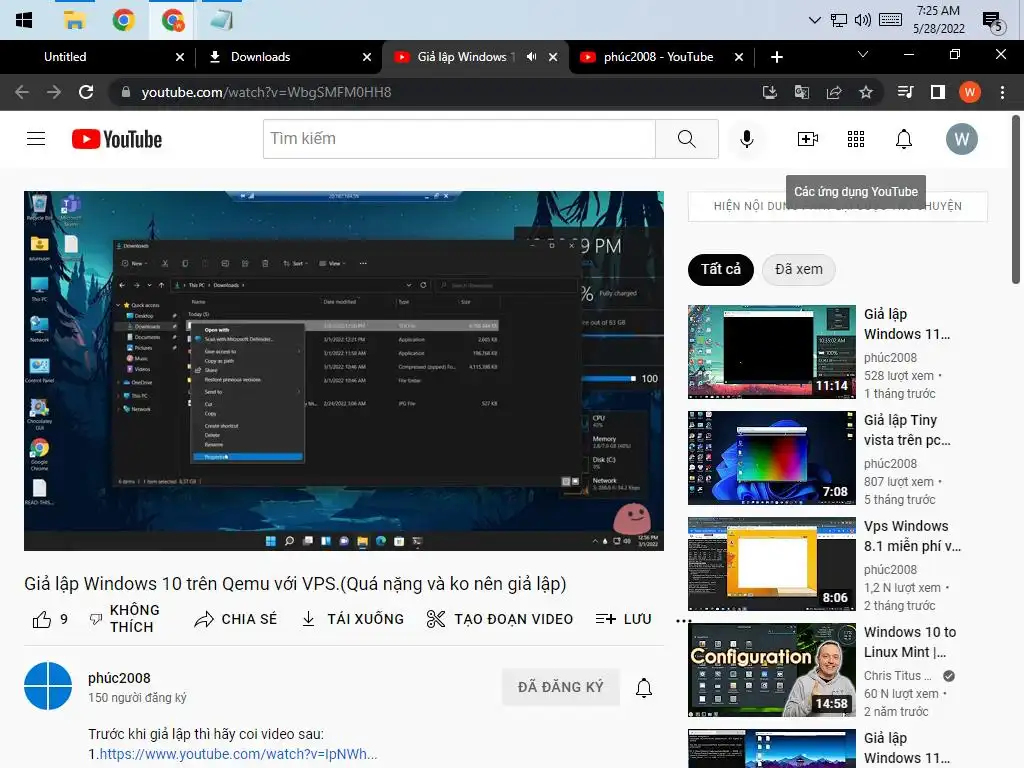Click CHIA SẺ to share video
Screen dimensions: 1024x768
pos(236,619)
